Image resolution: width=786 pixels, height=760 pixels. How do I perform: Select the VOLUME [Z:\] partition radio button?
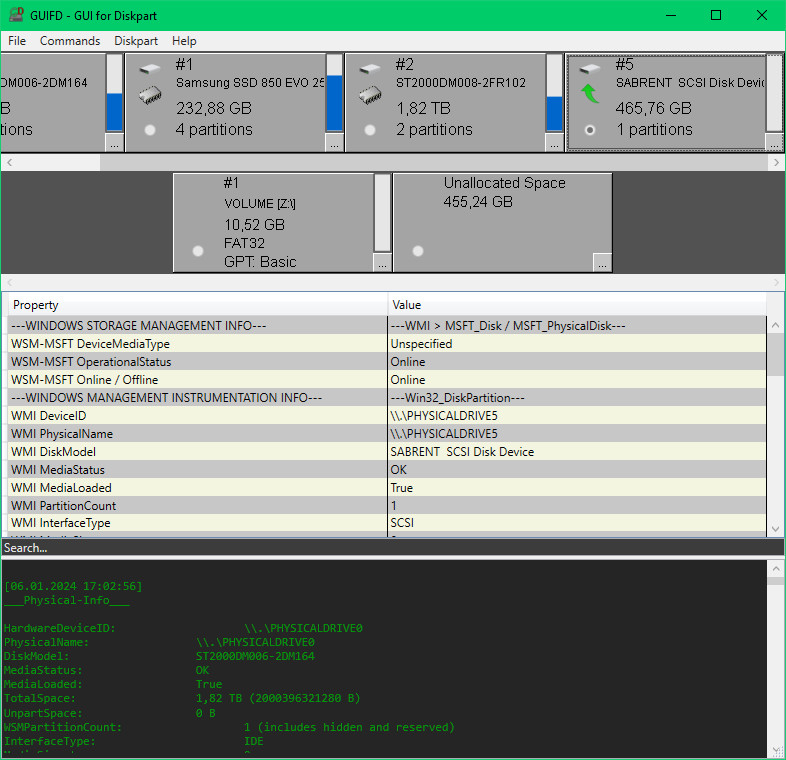tap(198, 251)
